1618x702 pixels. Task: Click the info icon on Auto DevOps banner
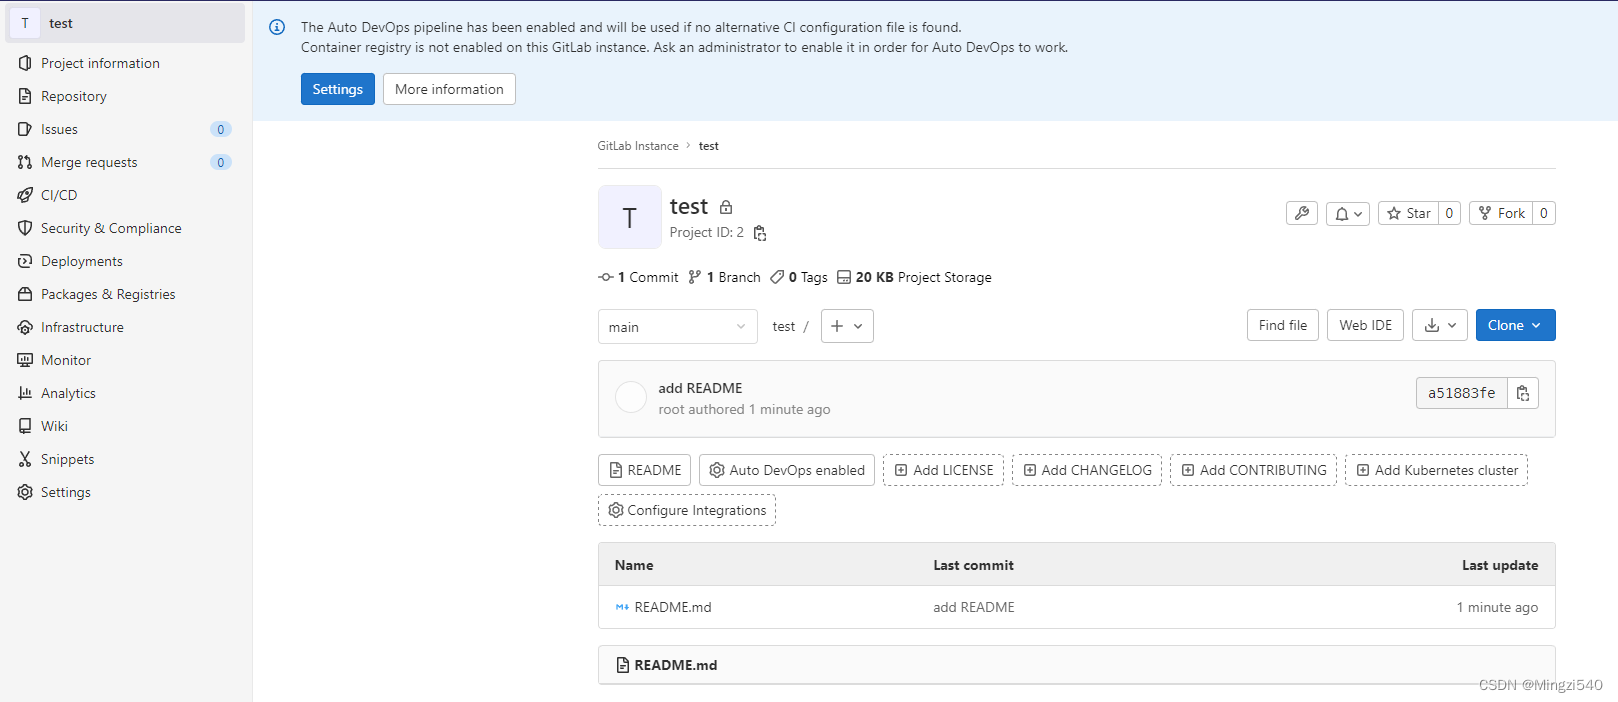[277, 27]
